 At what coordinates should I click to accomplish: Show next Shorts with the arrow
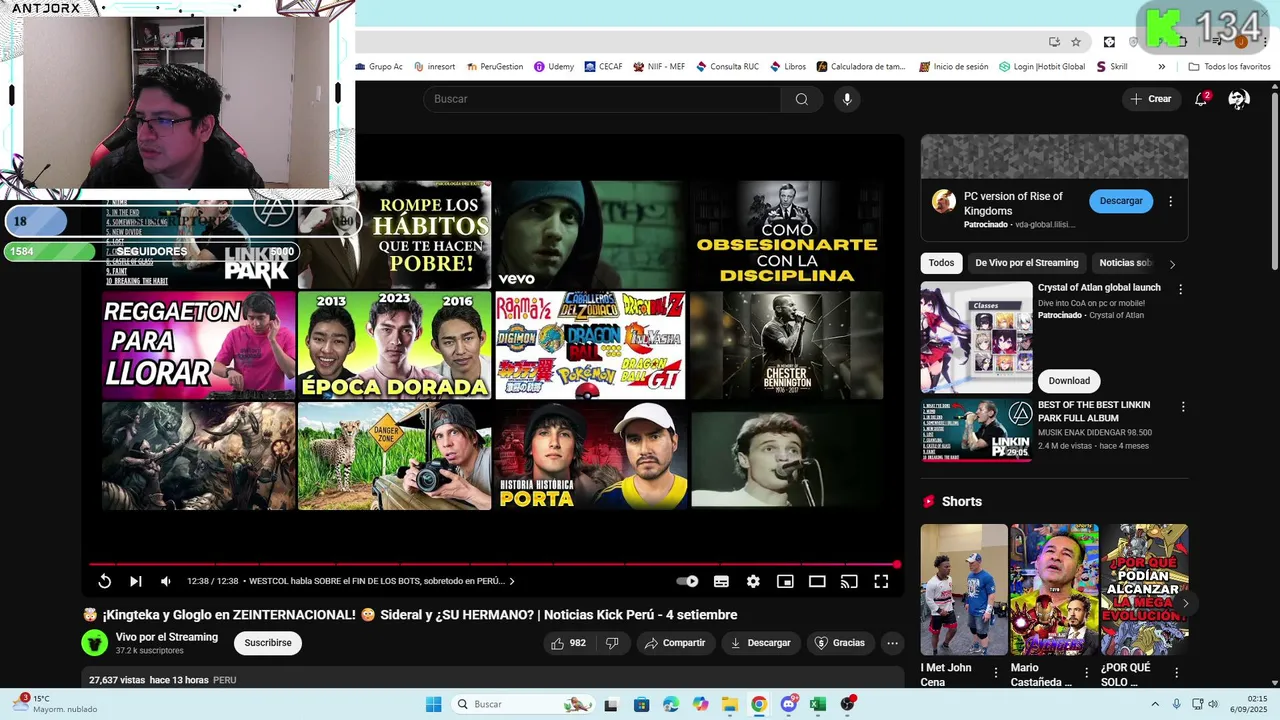pyautogui.click(x=1185, y=603)
